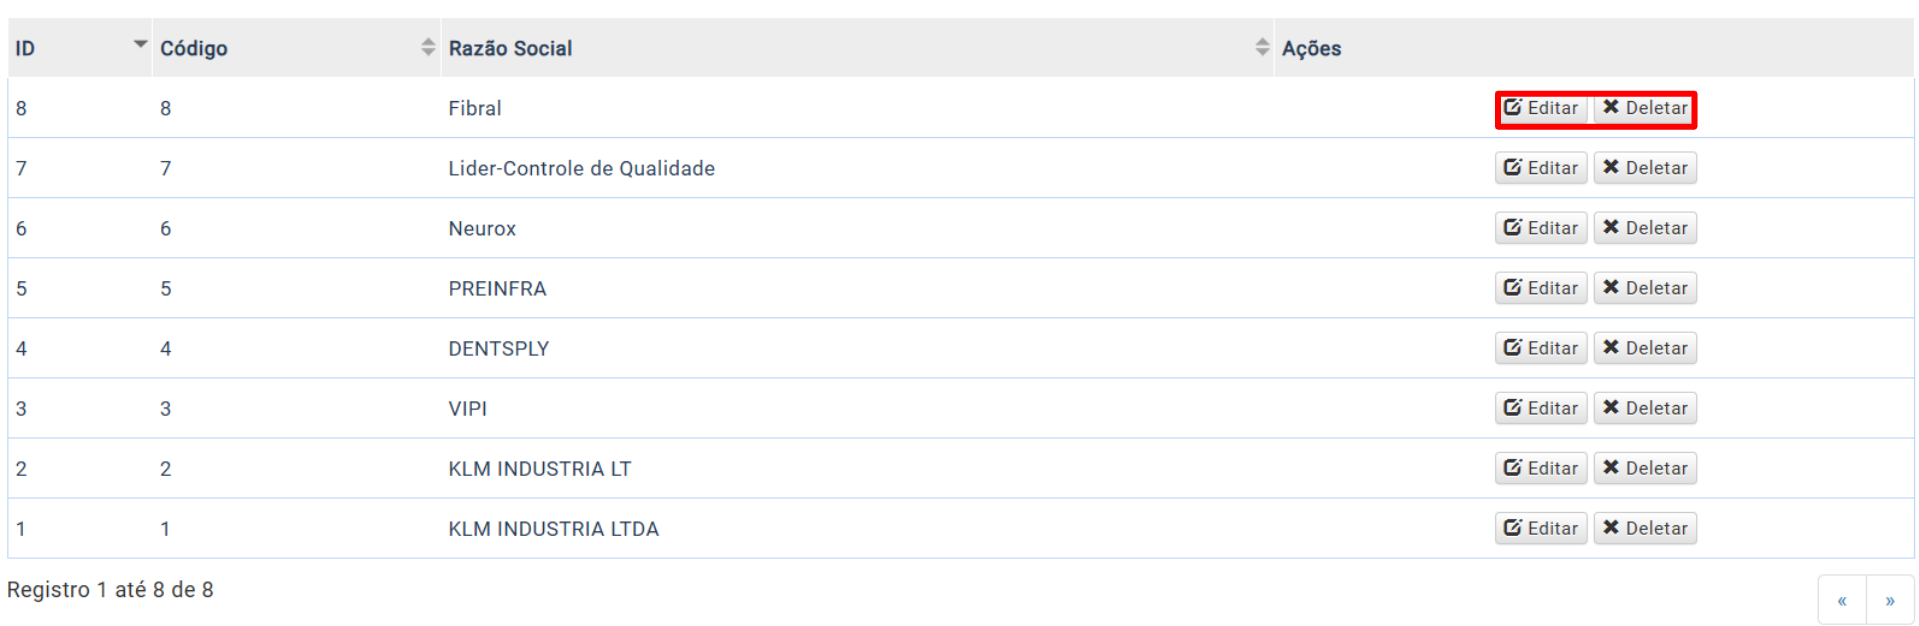
Task: Click the edit icon for VIPI
Action: [1513, 408]
